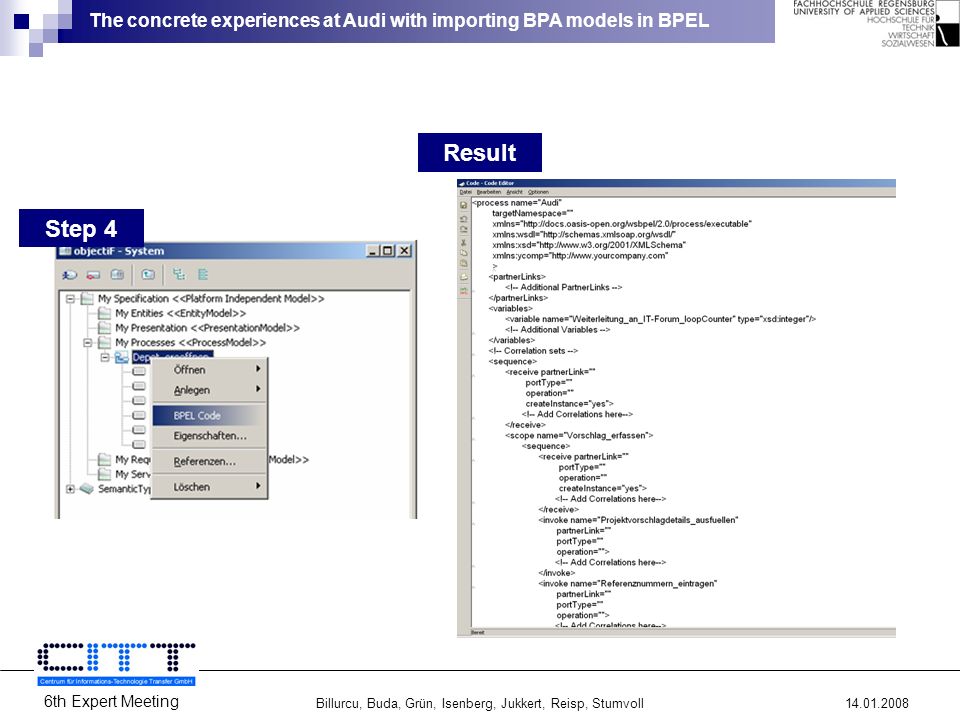Click the folder icon beside My Serv
Screen dimensions: 960x720
(x=105, y=474)
